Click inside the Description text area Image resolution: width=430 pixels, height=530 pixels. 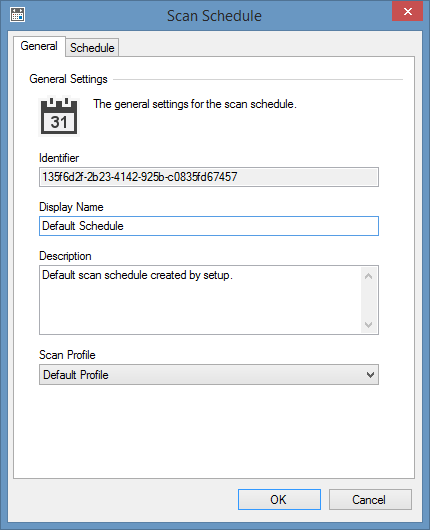pos(200,300)
